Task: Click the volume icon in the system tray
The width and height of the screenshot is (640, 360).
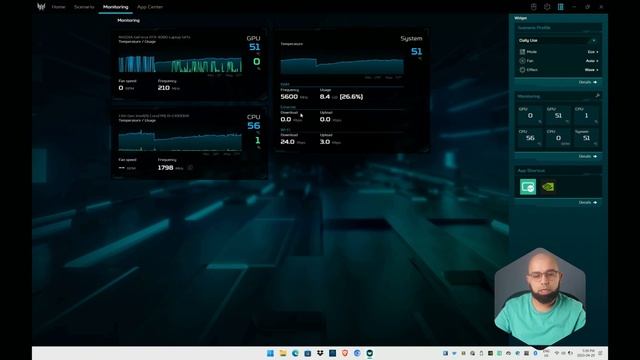Action: pyautogui.click(x=570, y=353)
